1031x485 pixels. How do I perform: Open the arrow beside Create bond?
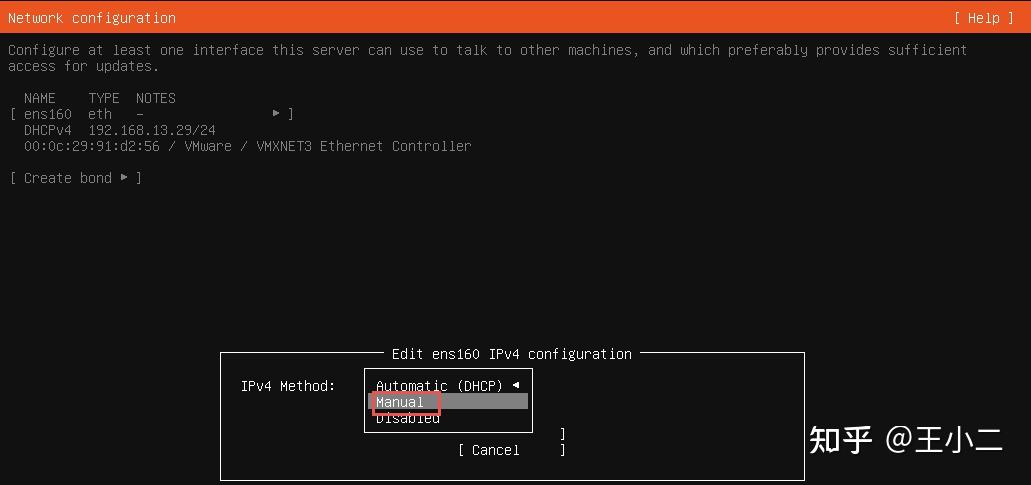tap(124, 177)
